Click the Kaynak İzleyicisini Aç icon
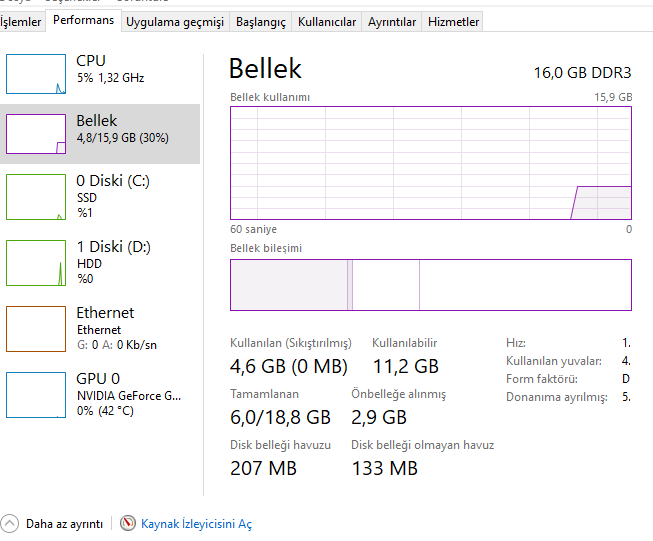The width and height of the screenshot is (653, 541). coord(128,523)
